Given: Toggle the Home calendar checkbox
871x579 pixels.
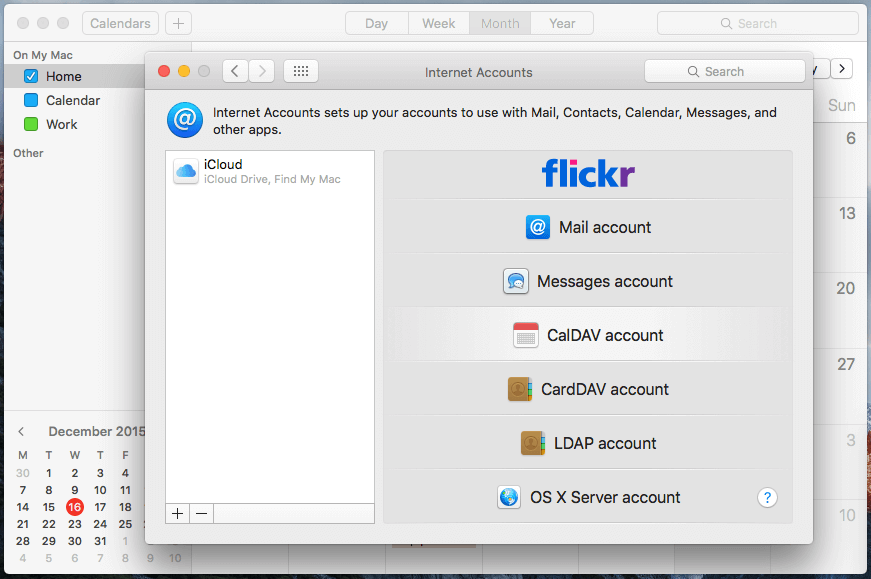Looking at the screenshot, I should 31,76.
